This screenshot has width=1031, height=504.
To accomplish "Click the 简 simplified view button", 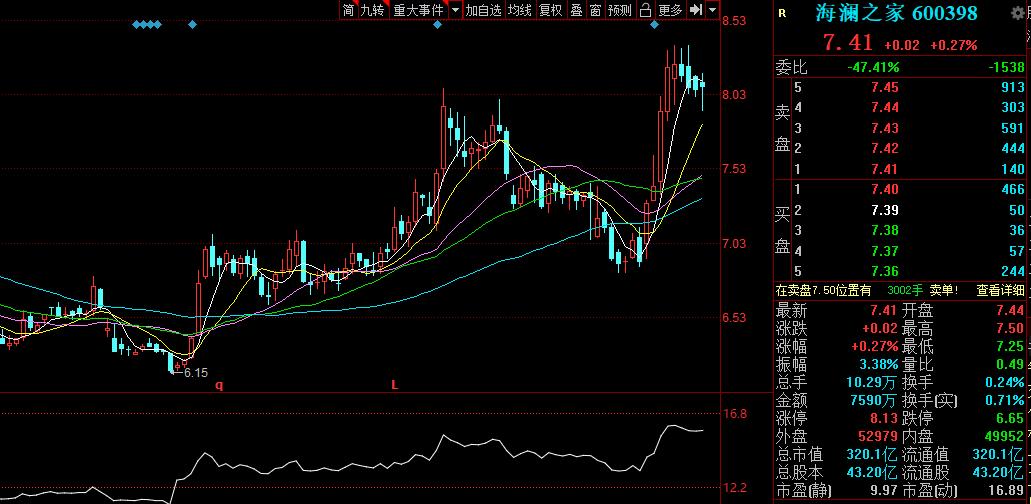I will pos(348,10).
